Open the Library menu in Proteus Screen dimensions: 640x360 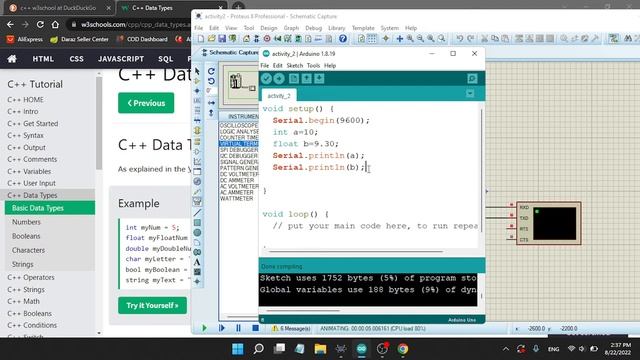[x=337, y=28]
